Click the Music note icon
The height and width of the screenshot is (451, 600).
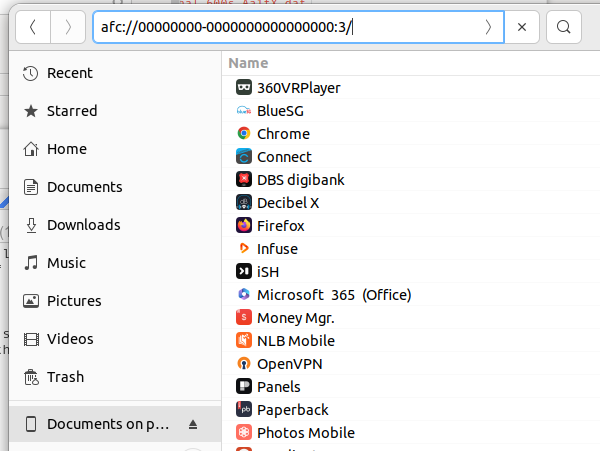(31, 263)
